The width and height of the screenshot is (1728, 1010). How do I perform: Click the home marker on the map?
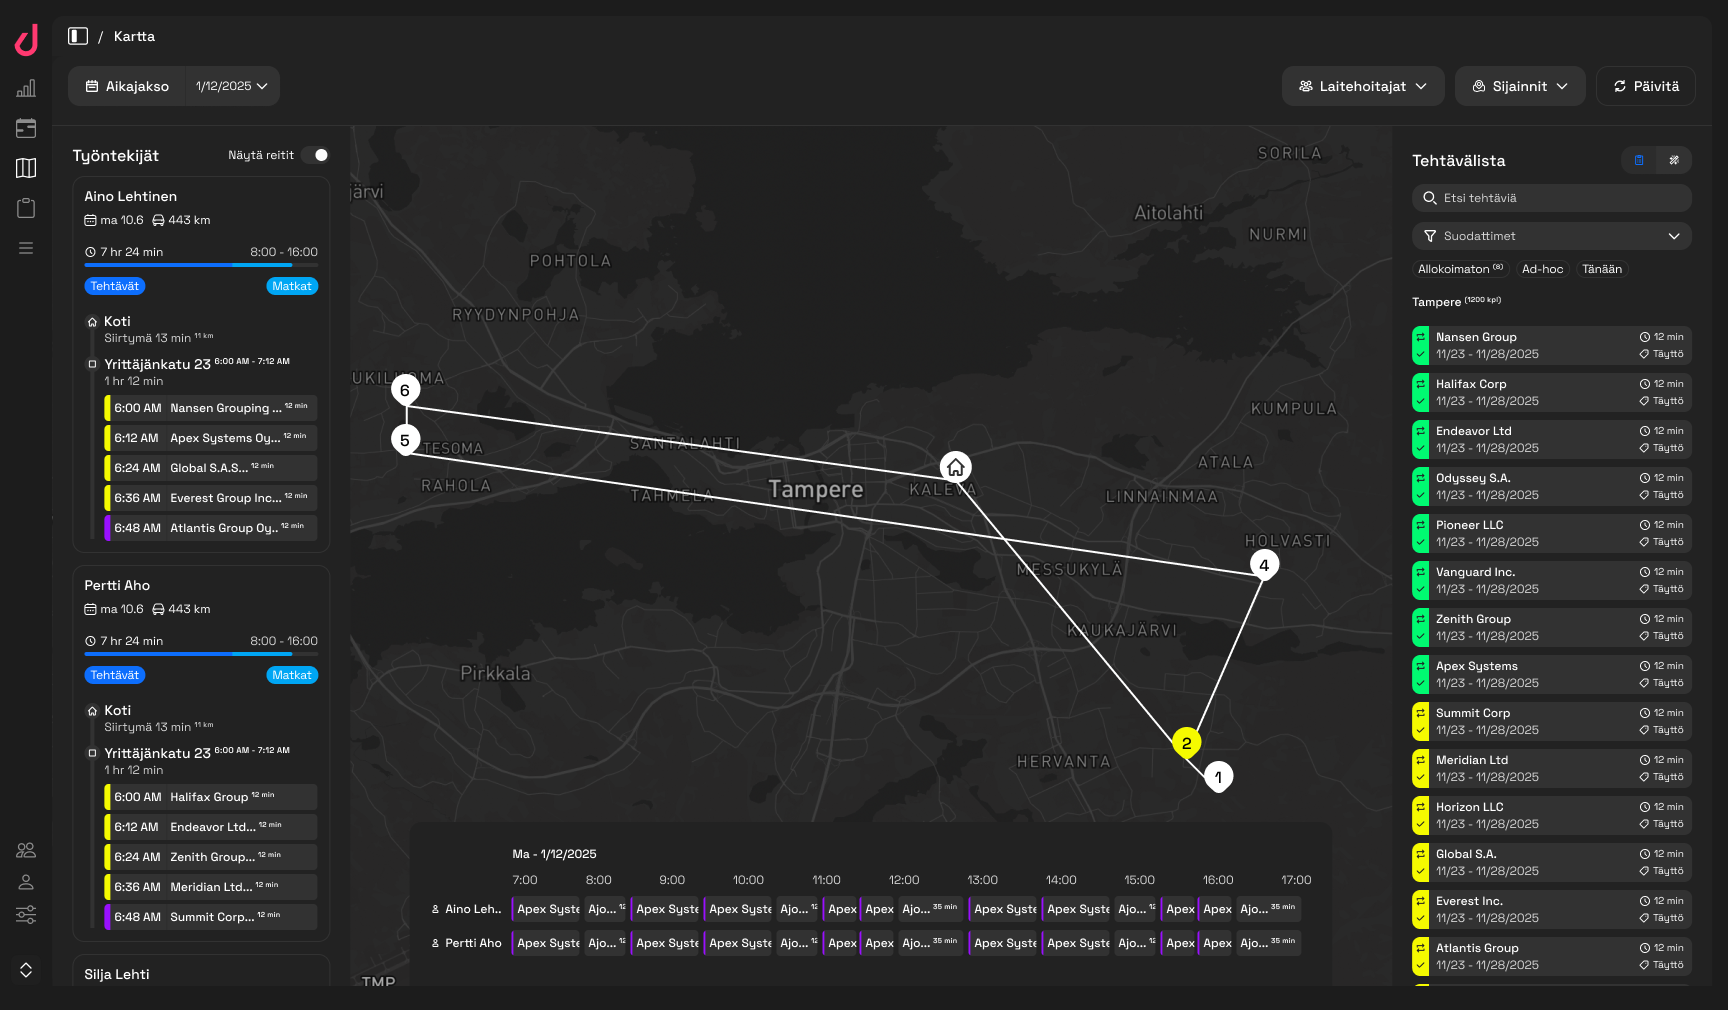click(956, 467)
